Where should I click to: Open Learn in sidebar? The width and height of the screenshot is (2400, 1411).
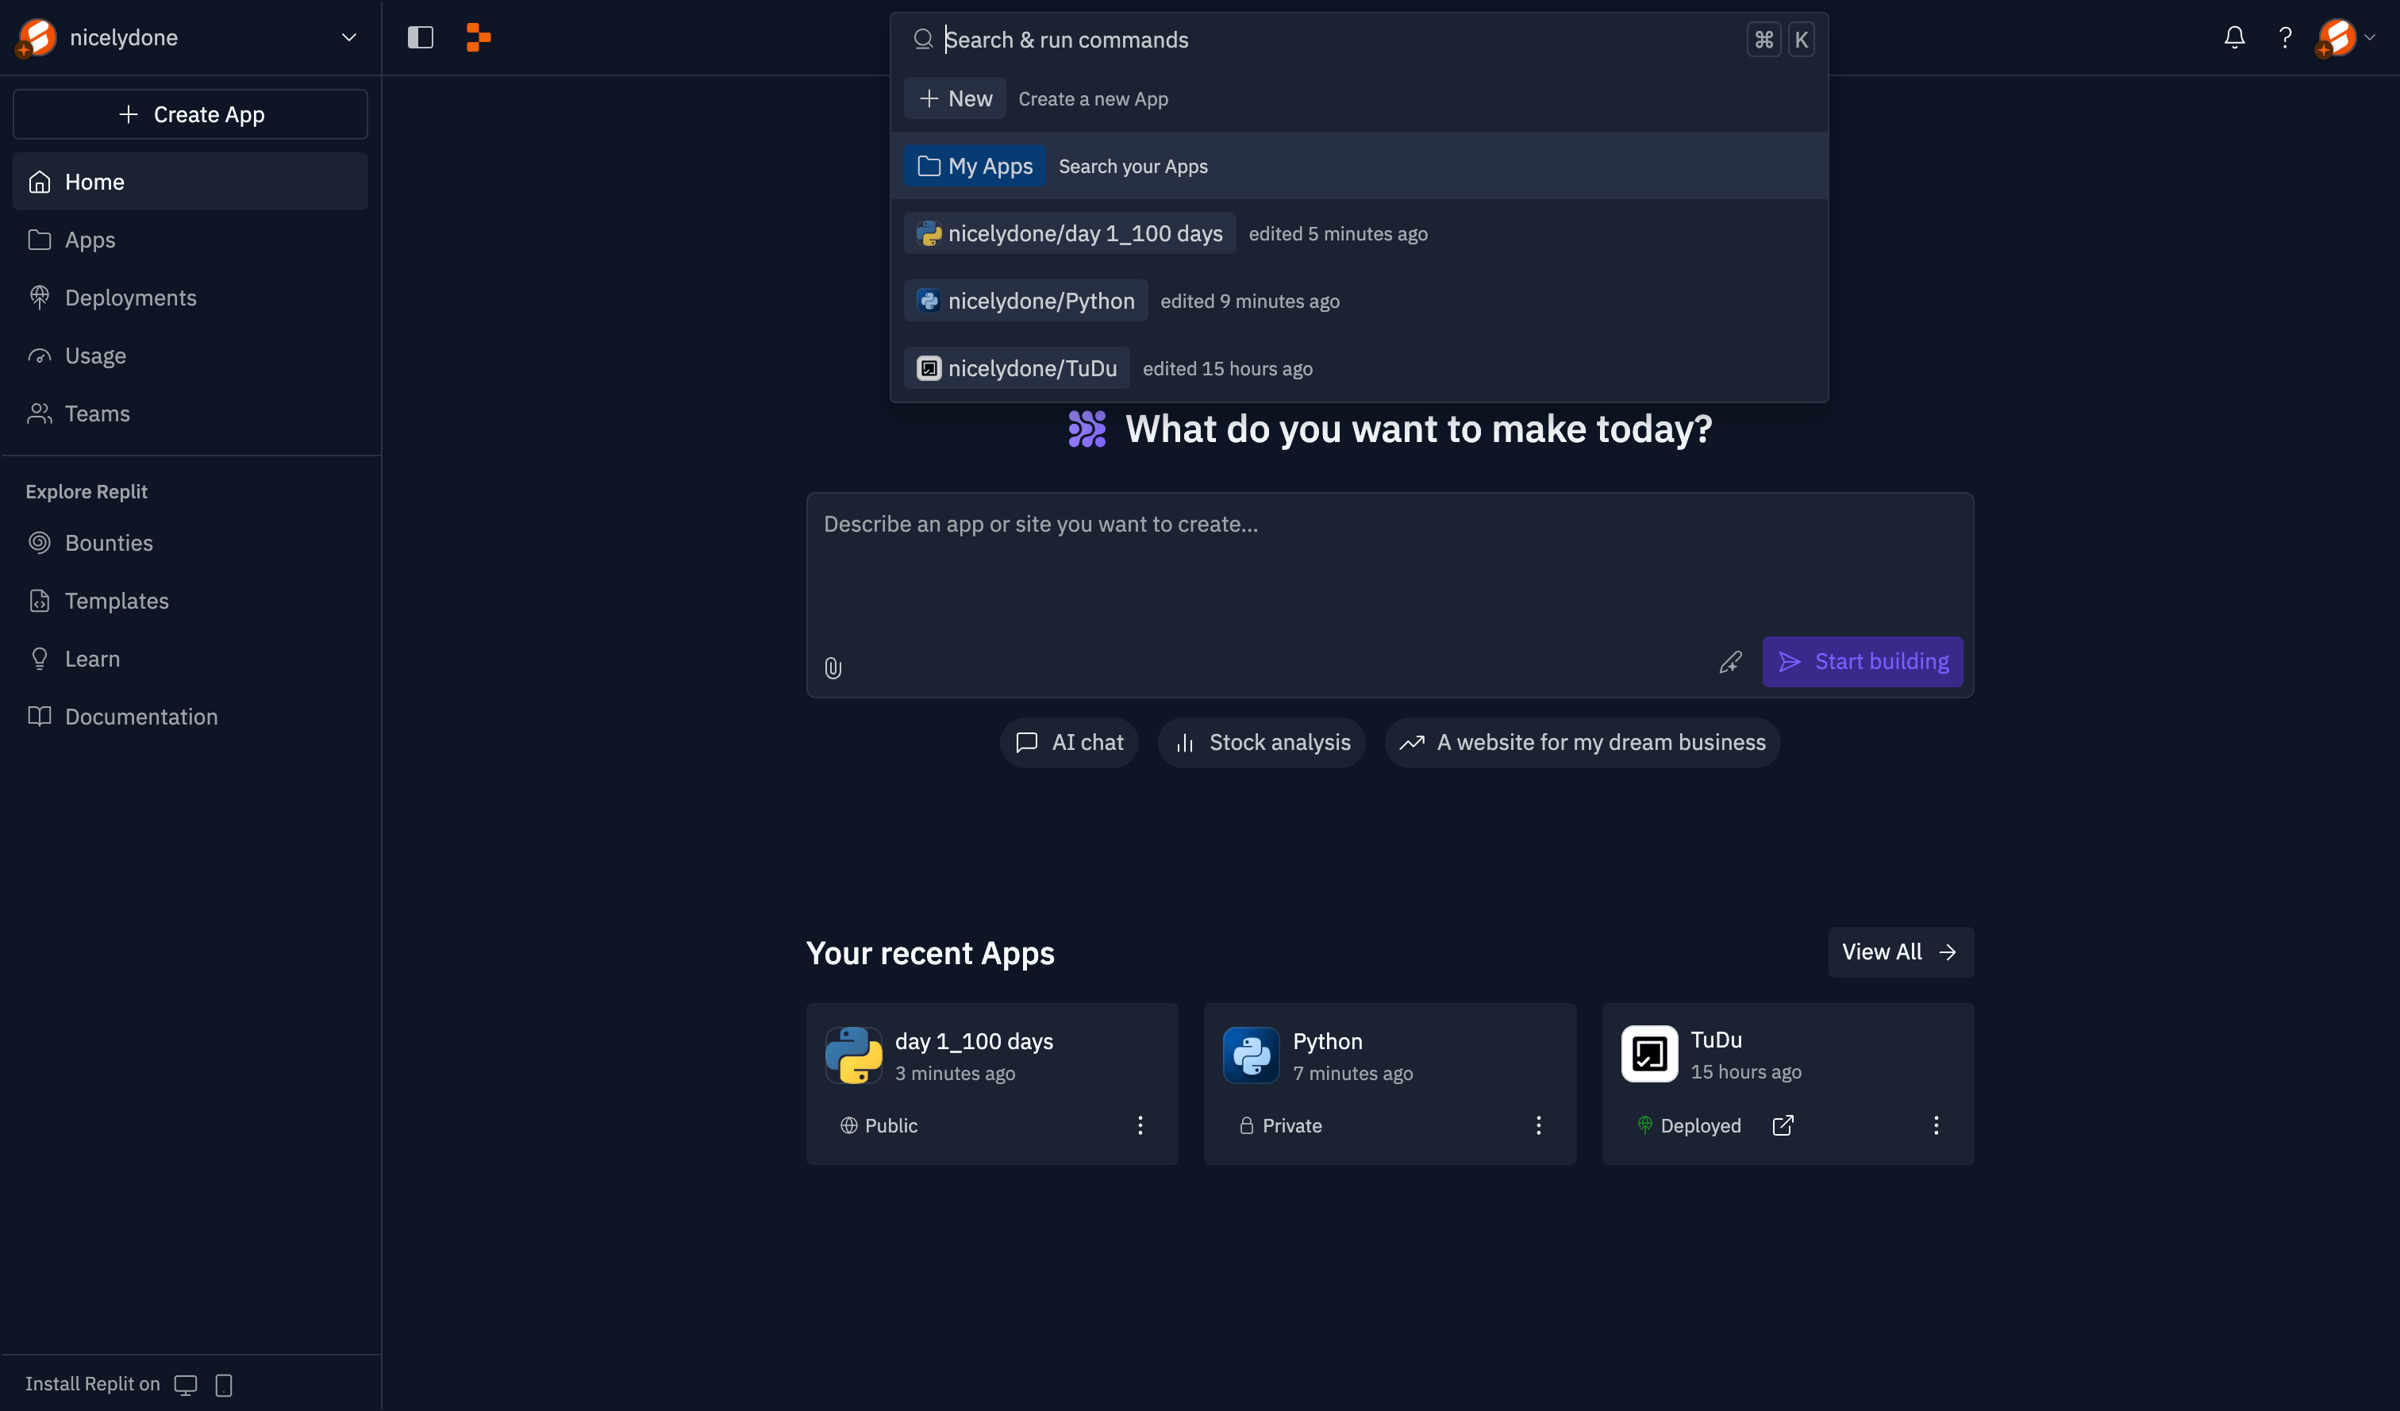190,659
